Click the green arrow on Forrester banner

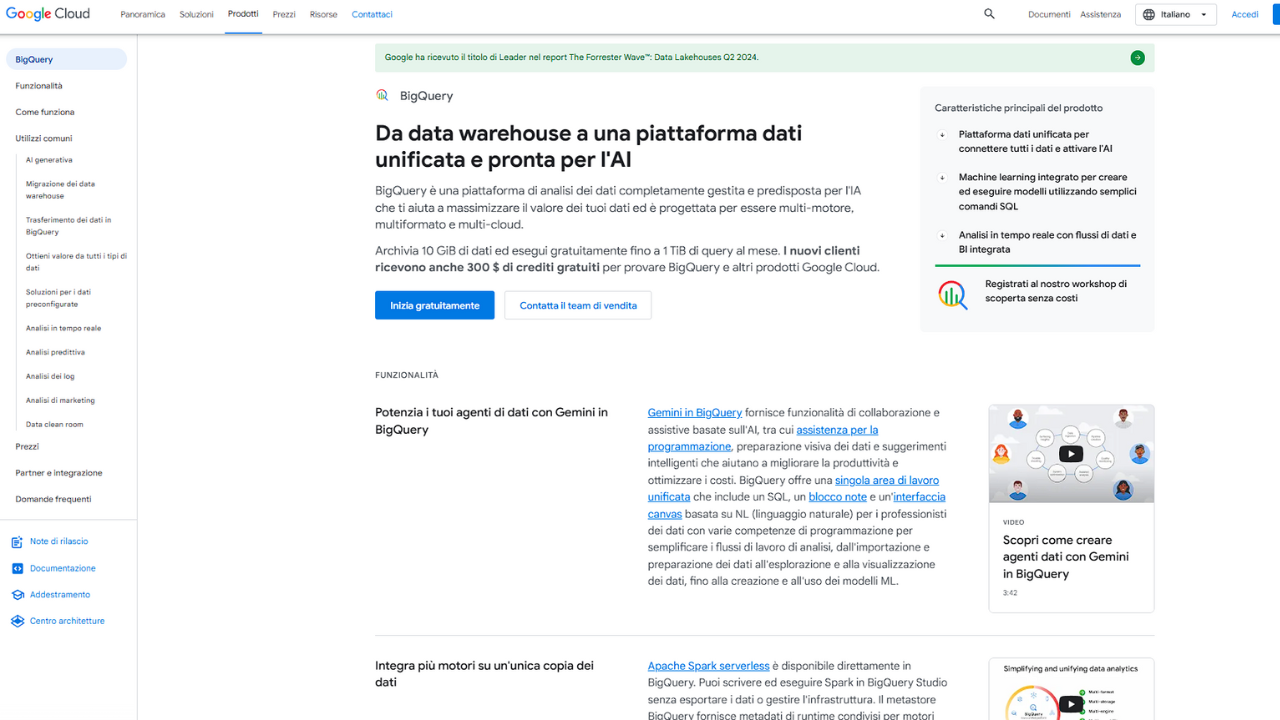pyautogui.click(x=1137, y=58)
